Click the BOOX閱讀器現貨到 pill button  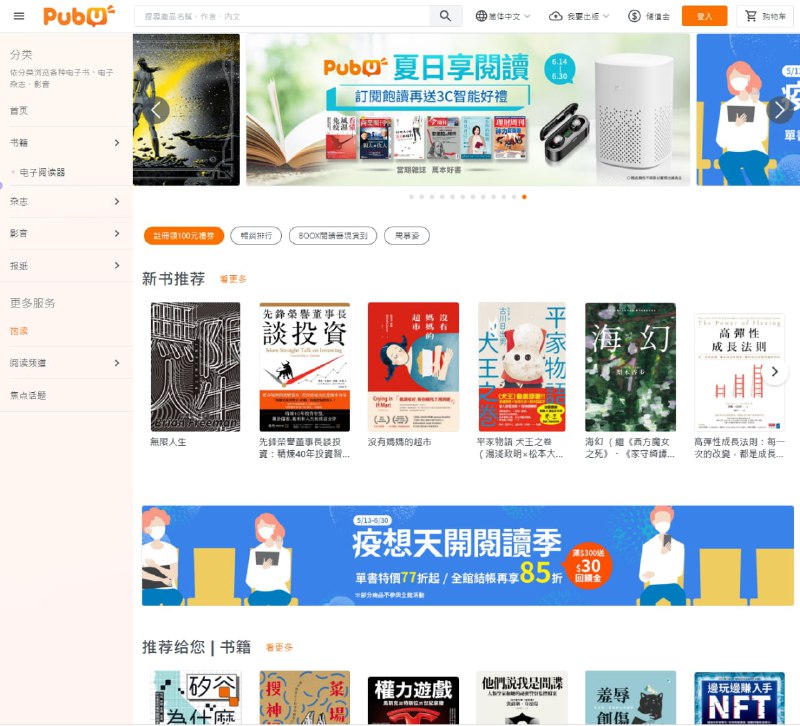[x=333, y=236]
